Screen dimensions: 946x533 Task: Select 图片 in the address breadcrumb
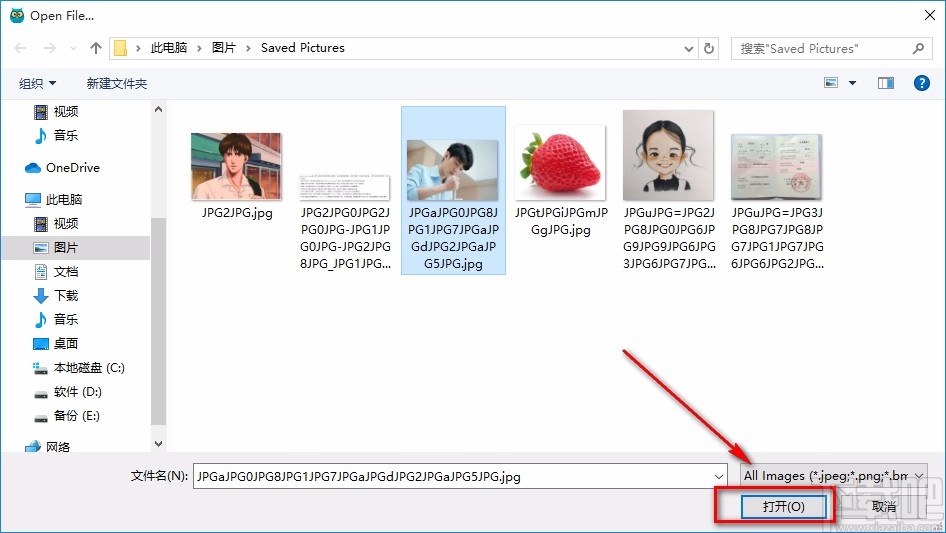point(224,48)
